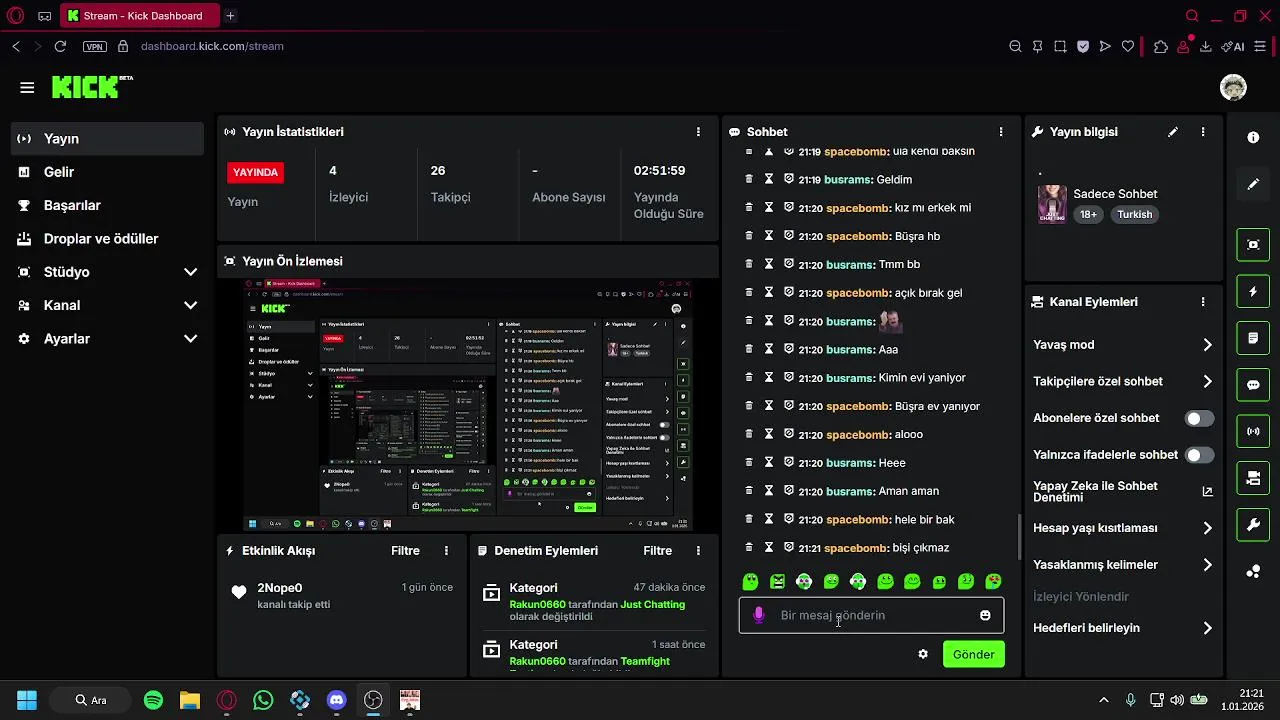Open the info icon in the right sidebar
The width and height of the screenshot is (1280, 720).
point(1253,138)
